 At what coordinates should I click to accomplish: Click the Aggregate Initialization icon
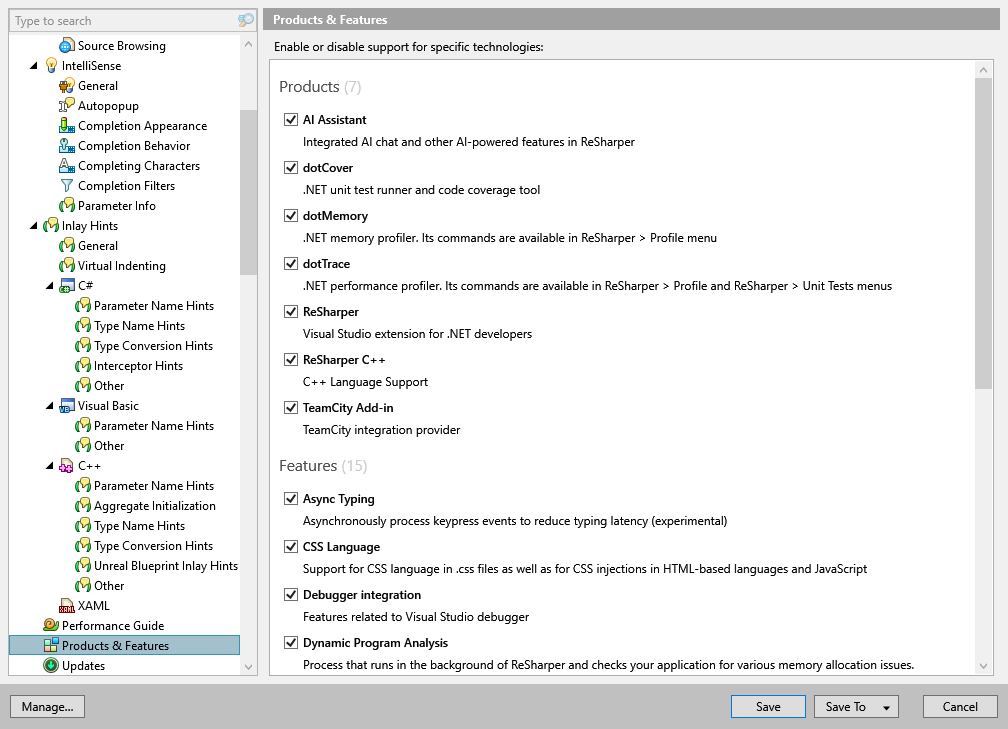83,506
